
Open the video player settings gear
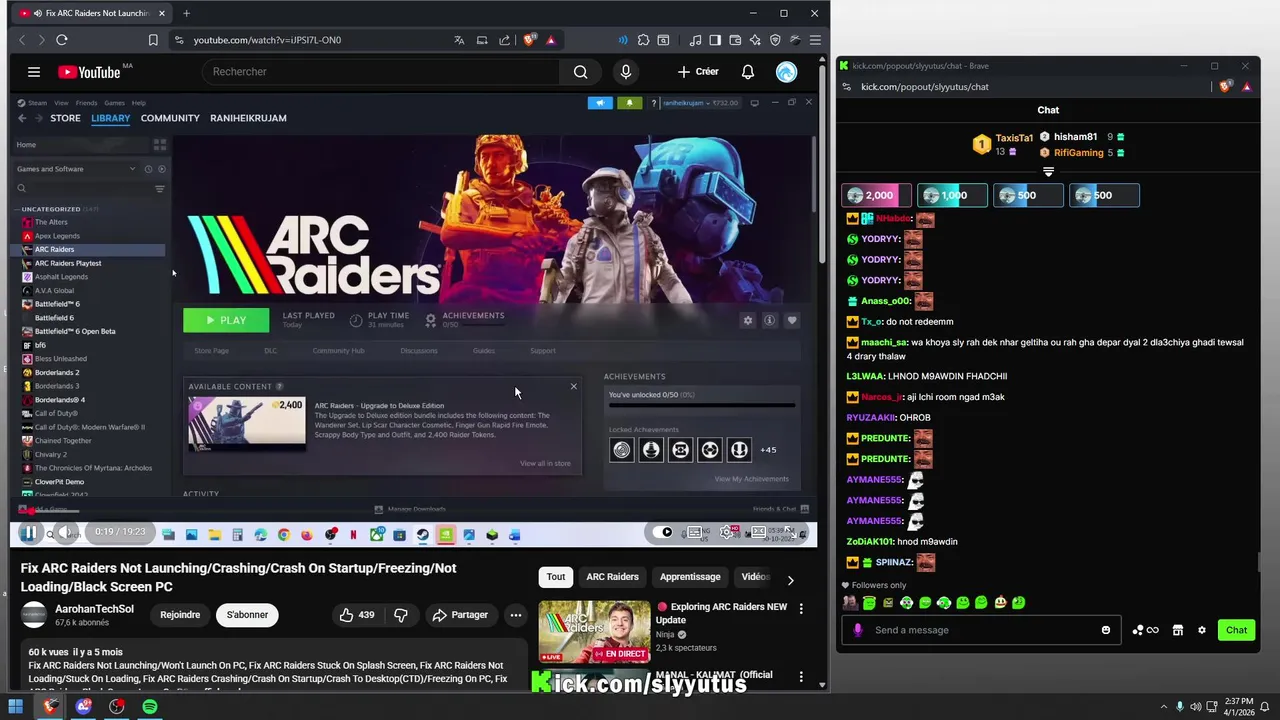[x=728, y=532]
